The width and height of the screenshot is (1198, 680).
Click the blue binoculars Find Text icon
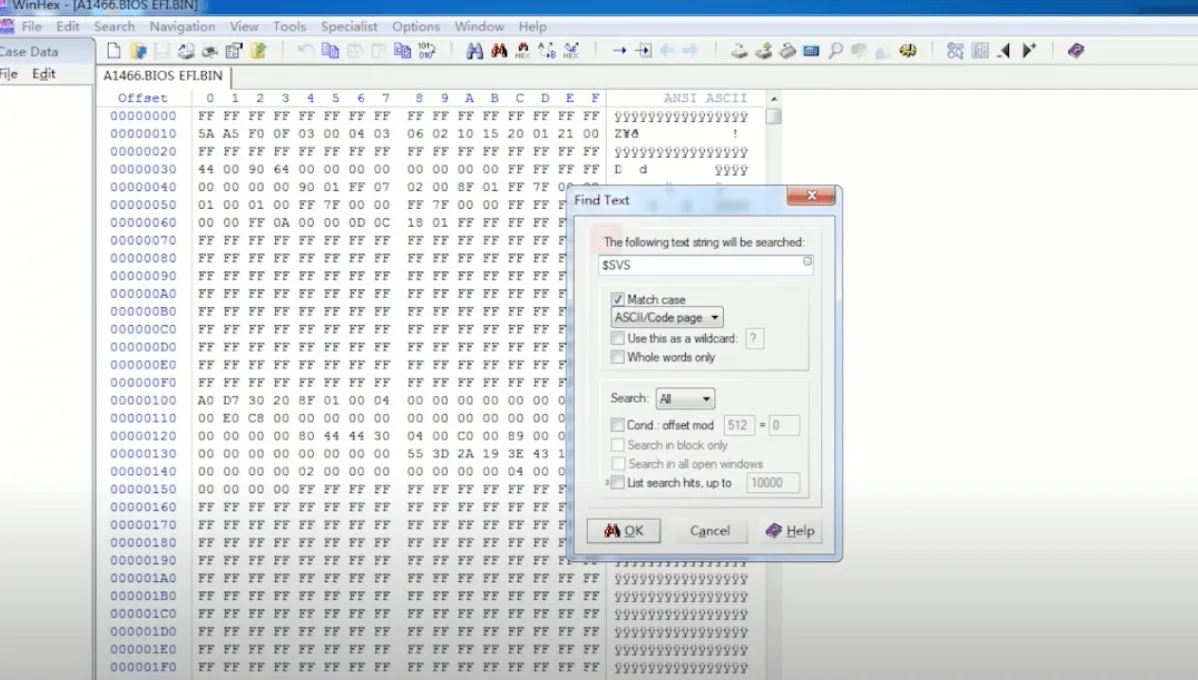click(474, 50)
